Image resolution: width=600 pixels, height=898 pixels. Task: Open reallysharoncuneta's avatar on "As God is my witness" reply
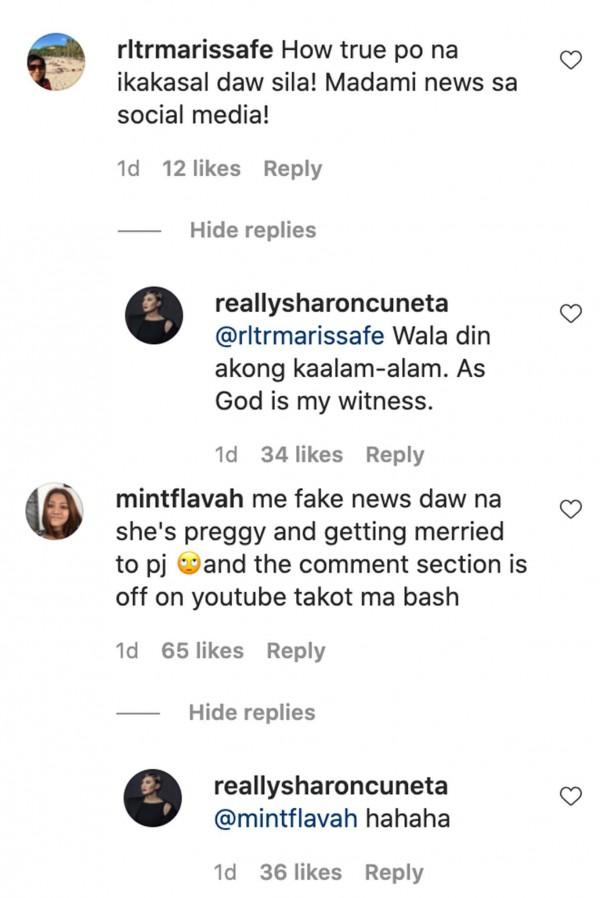coord(154,316)
